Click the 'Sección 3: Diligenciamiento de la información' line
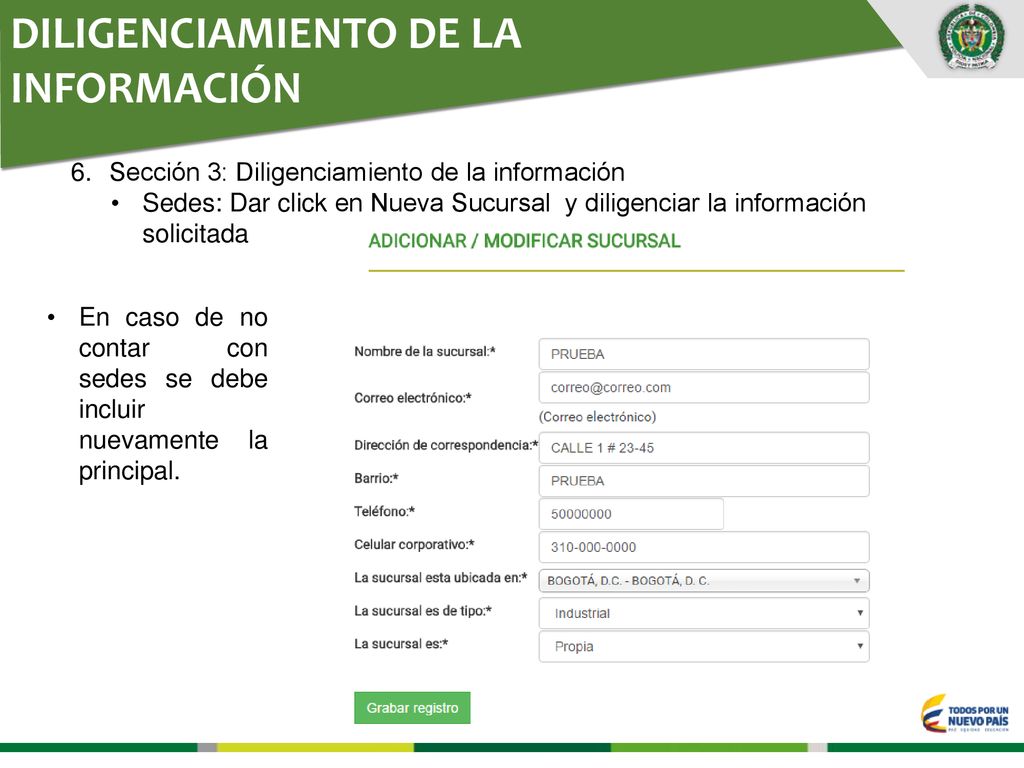Viewport: 1024px width, 768px height. tap(347, 172)
